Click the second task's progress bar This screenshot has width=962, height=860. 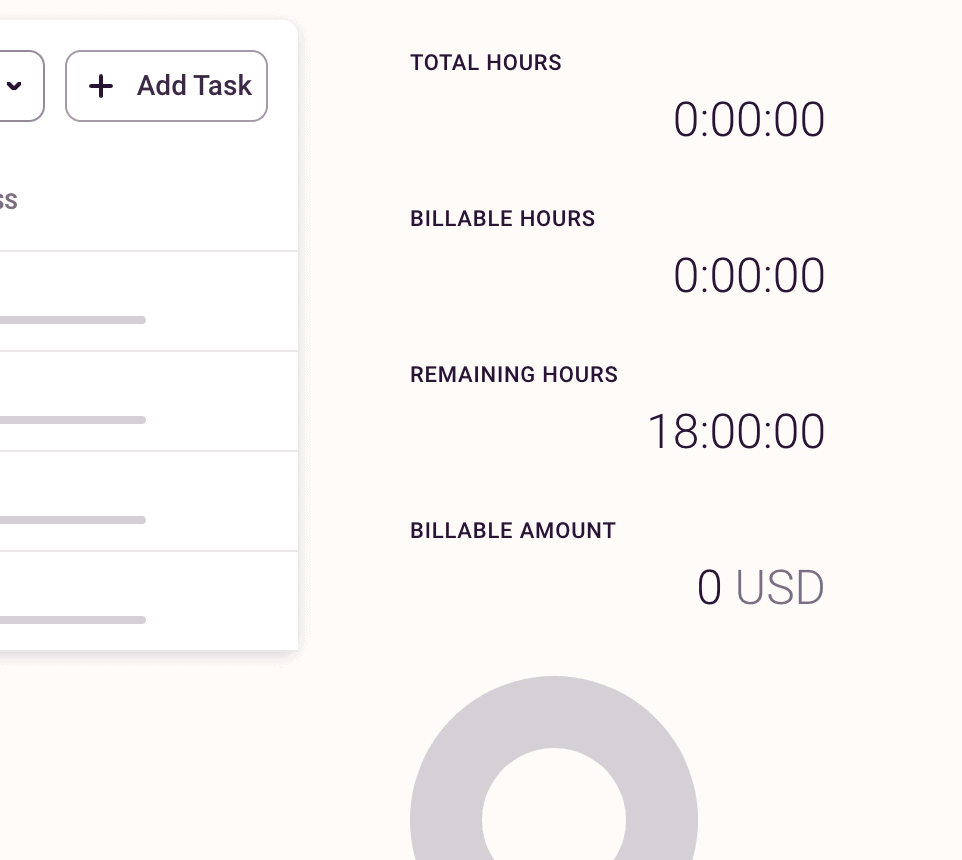pyautogui.click(x=72, y=420)
